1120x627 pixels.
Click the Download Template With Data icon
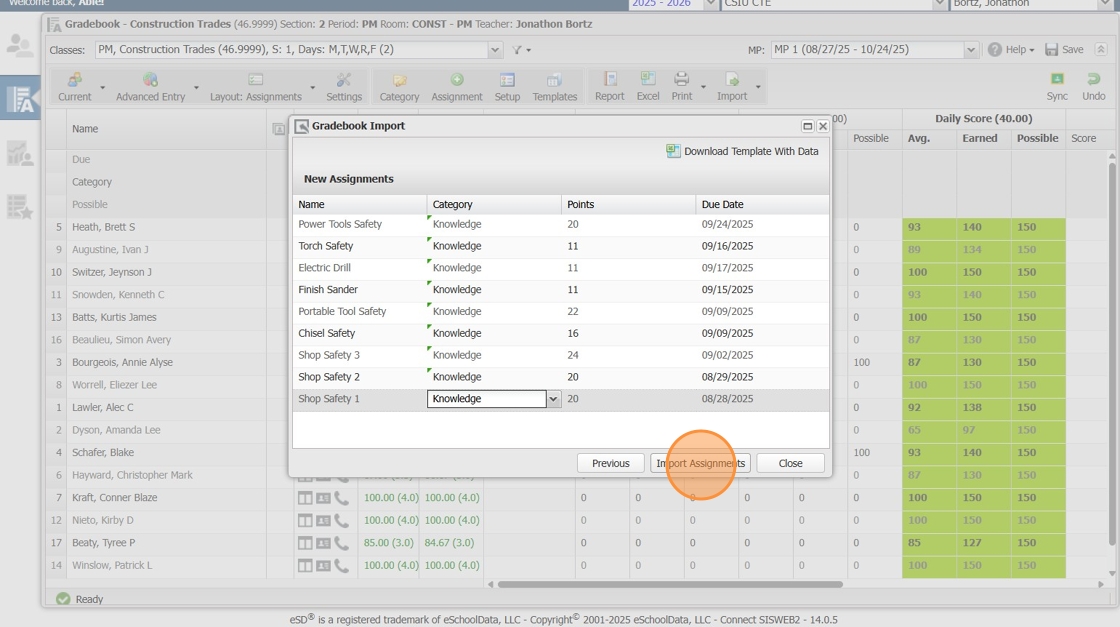click(x=673, y=151)
